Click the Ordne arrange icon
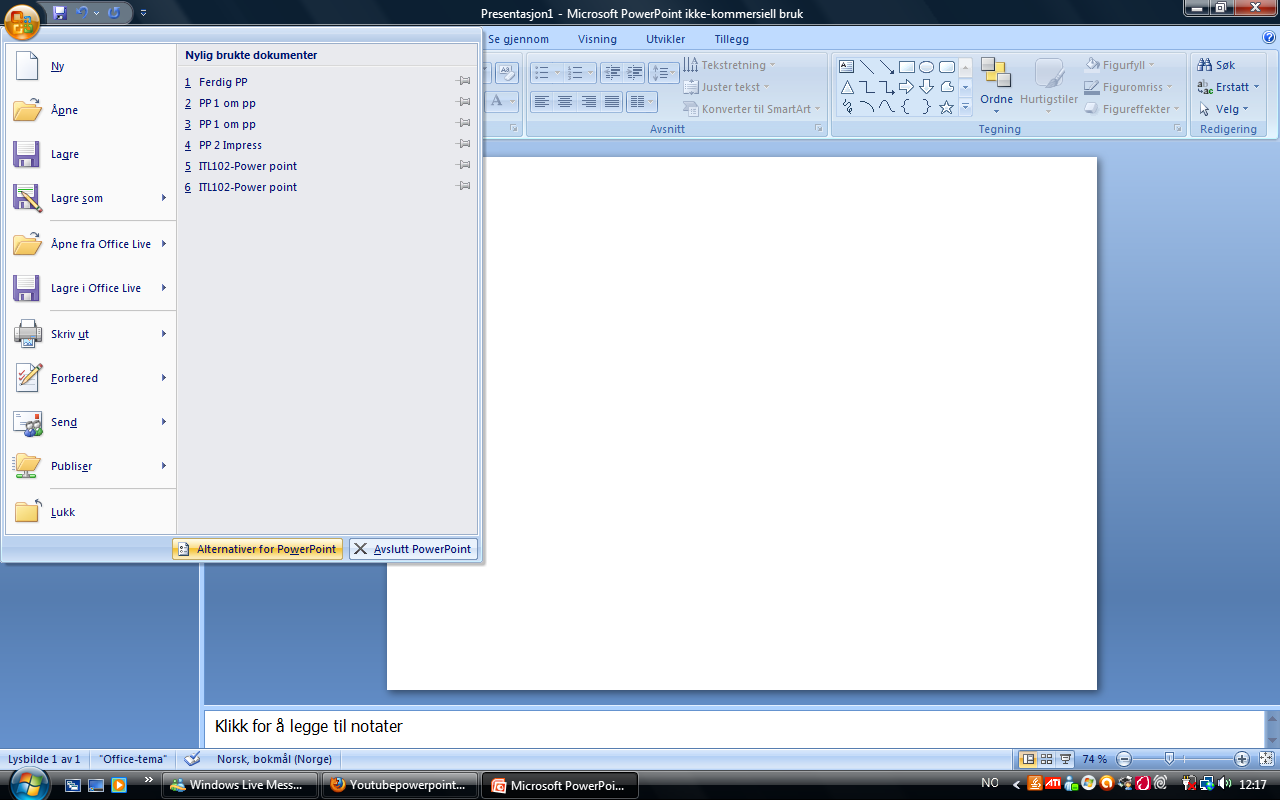This screenshot has width=1280, height=800. coord(996,74)
